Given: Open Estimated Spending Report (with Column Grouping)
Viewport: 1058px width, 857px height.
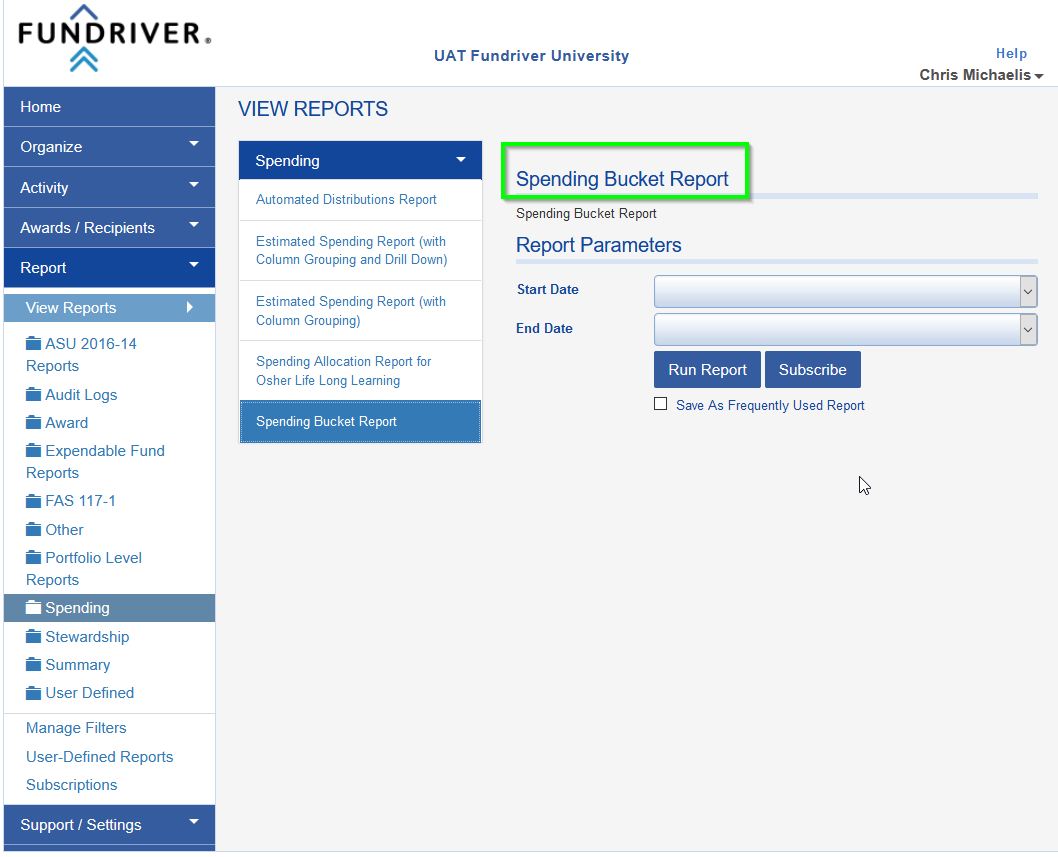Looking at the screenshot, I should (360, 310).
